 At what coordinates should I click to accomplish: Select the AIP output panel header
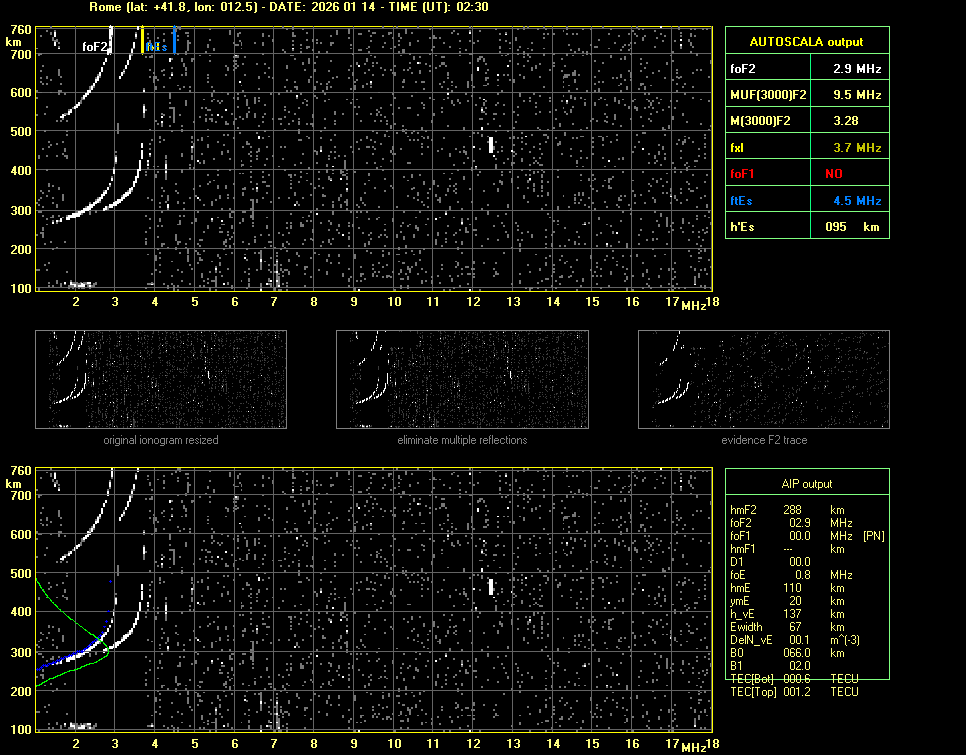(x=806, y=484)
